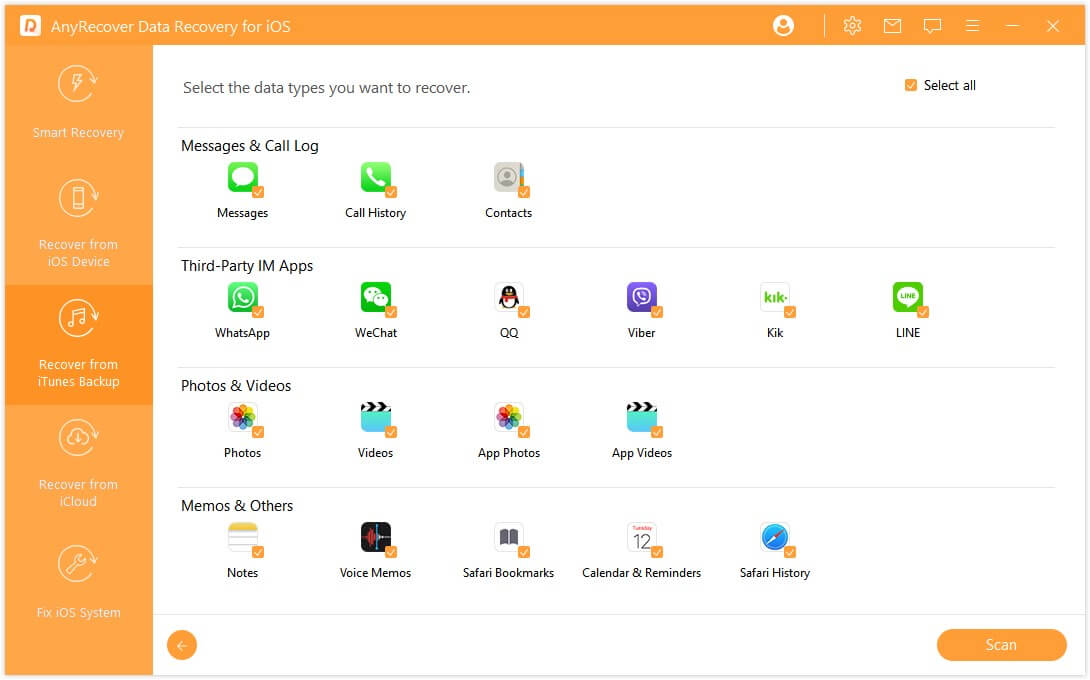Select Fix iOS System in sidebar
This screenshot has height=680, width=1090.
[77, 588]
